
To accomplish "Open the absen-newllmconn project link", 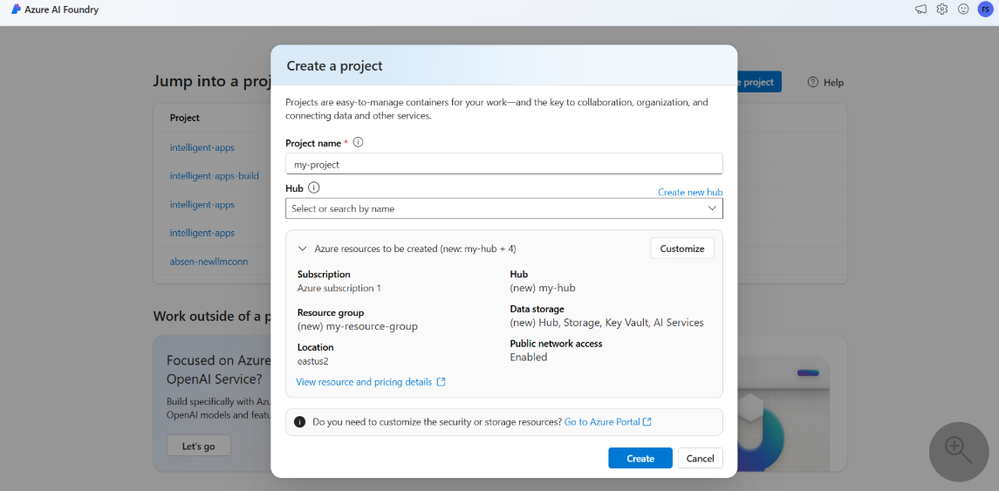I will click(209, 261).
